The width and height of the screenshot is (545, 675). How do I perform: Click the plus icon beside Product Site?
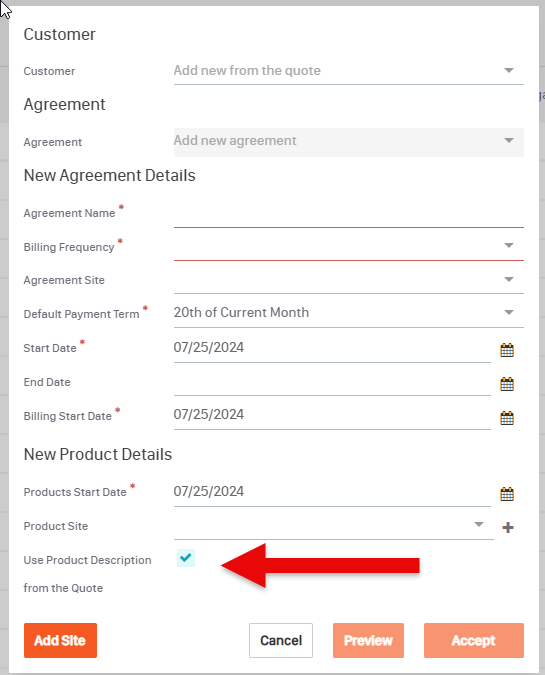click(508, 527)
